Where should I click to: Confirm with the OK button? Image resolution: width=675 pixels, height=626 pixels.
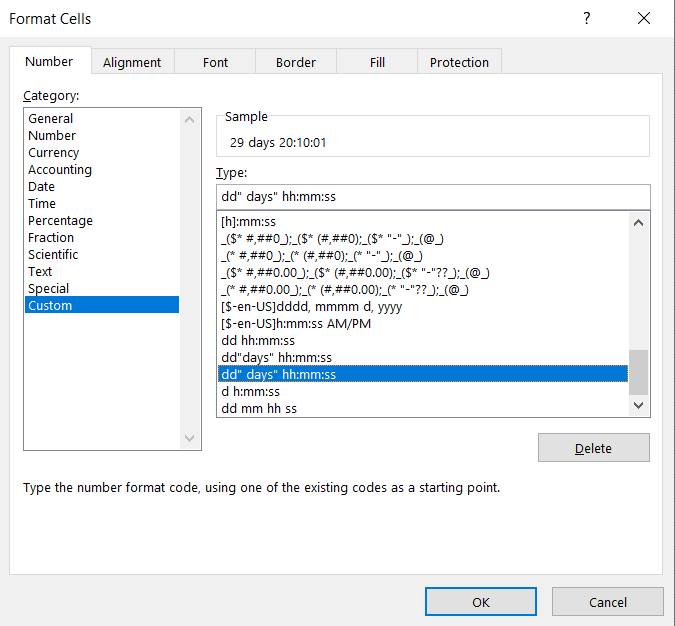coord(480,602)
